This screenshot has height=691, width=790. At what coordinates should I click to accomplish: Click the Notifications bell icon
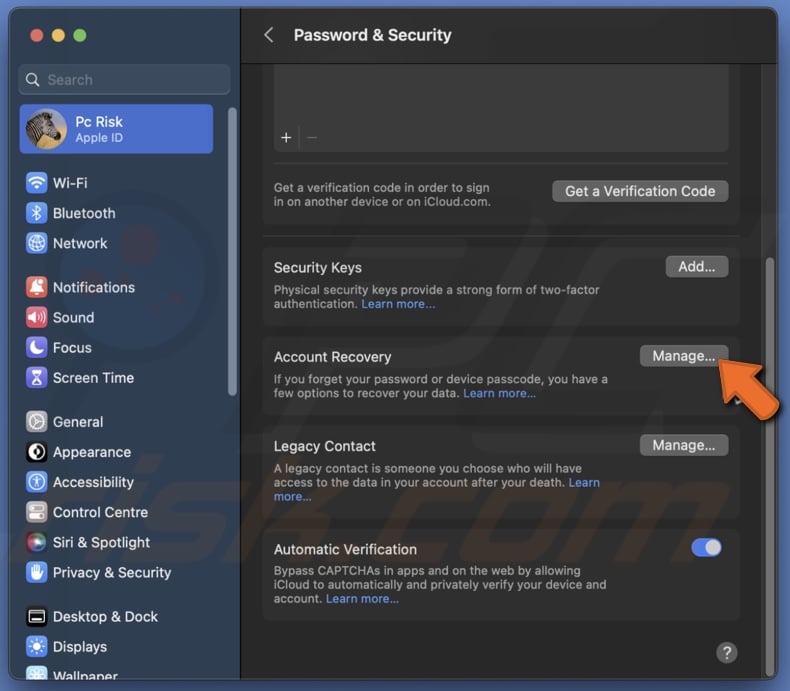tap(37, 287)
